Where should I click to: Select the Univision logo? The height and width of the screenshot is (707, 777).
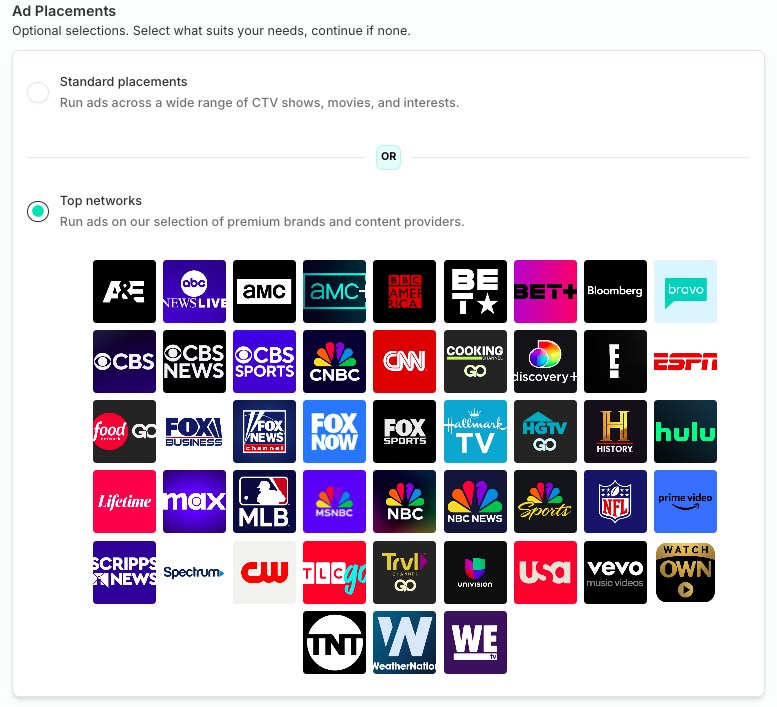coord(475,573)
